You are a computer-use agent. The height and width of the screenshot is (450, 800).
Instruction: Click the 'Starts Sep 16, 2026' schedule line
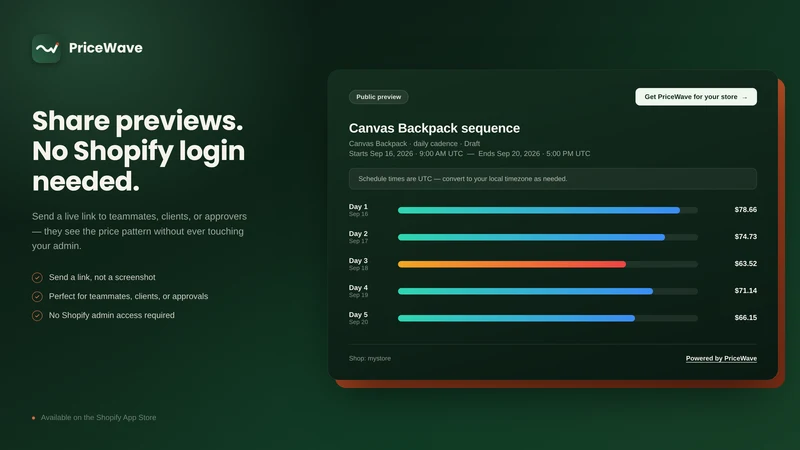[x=469, y=154]
